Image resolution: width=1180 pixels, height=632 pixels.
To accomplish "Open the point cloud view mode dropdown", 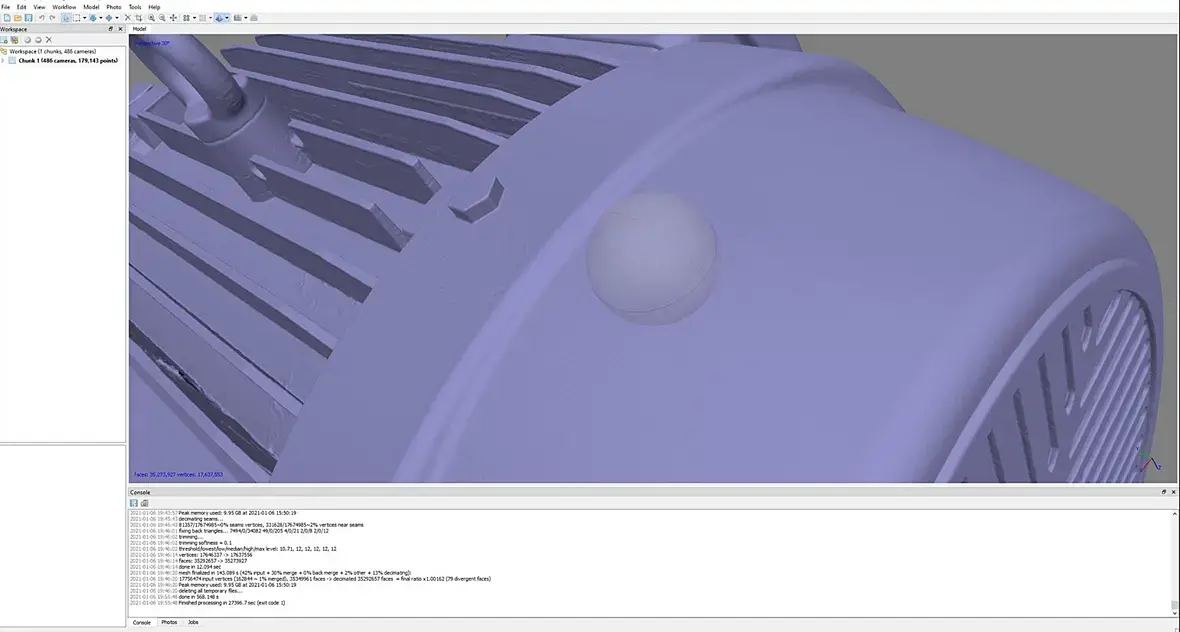I will point(194,18).
